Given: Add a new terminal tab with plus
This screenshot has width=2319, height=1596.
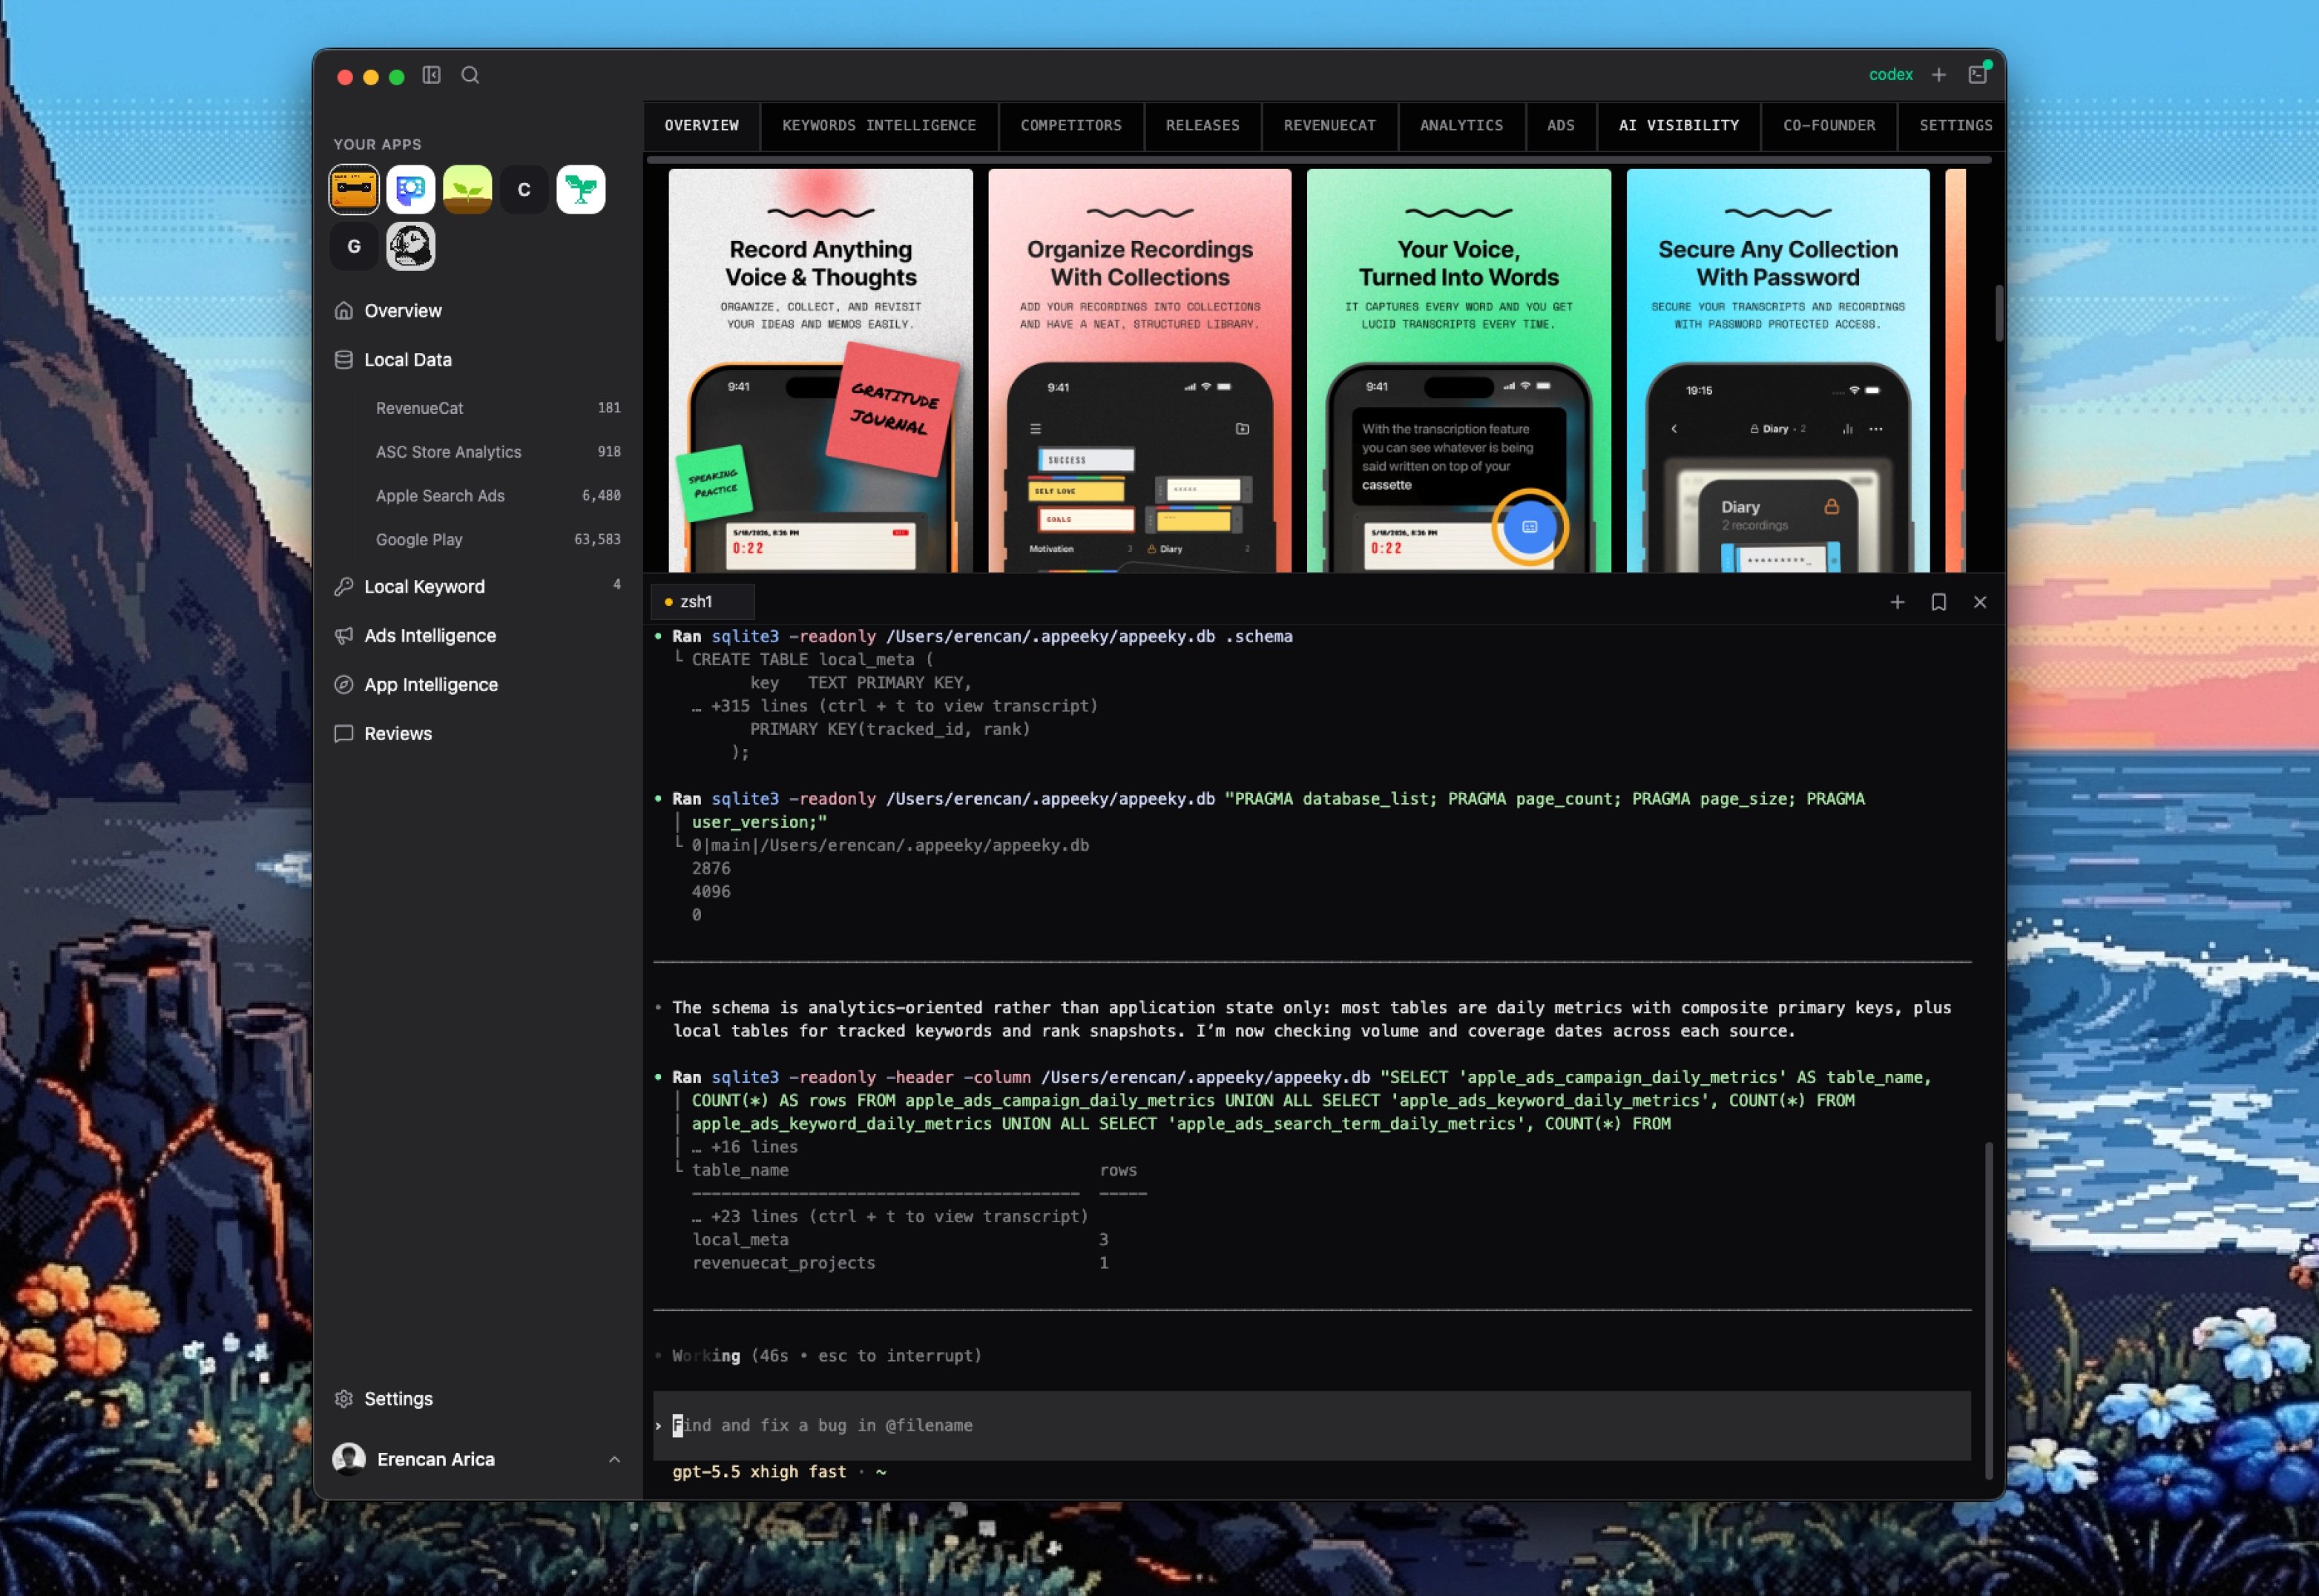Looking at the screenshot, I should [x=1897, y=602].
